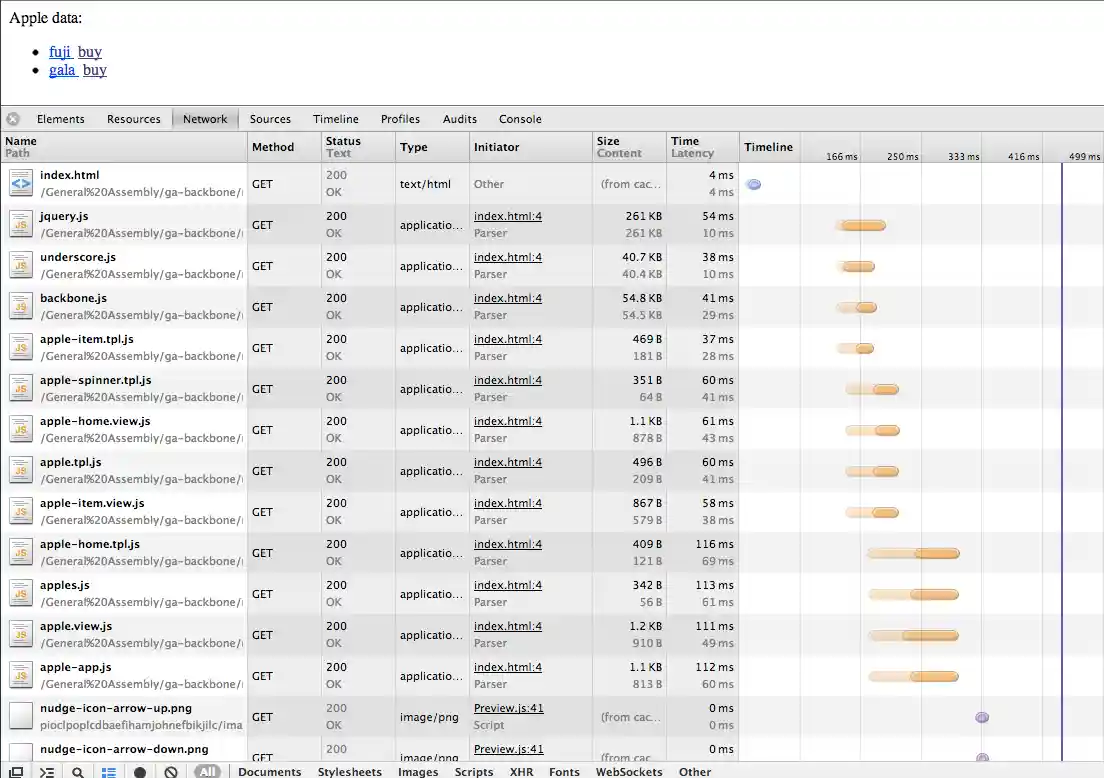Open the Console tab
1104x778 pixels.
[x=520, y=119]
